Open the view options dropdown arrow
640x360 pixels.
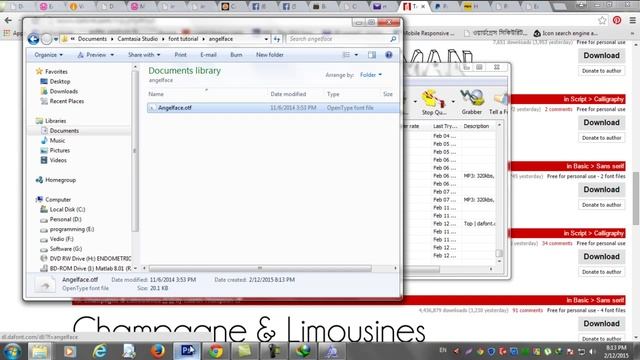[x=356, y=55]
